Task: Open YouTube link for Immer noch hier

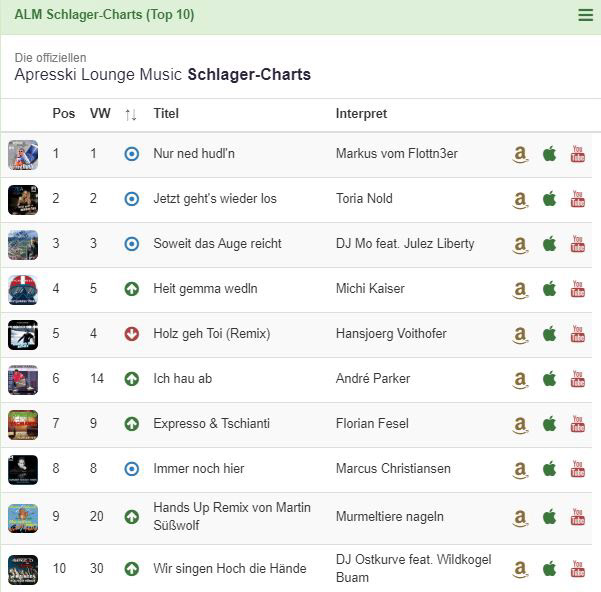Action: (x=577, y=469)
